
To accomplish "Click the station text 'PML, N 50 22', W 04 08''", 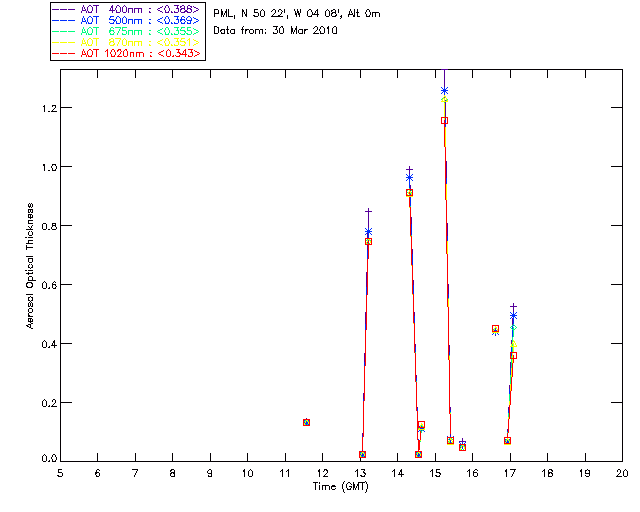I will tap(278, 14).
